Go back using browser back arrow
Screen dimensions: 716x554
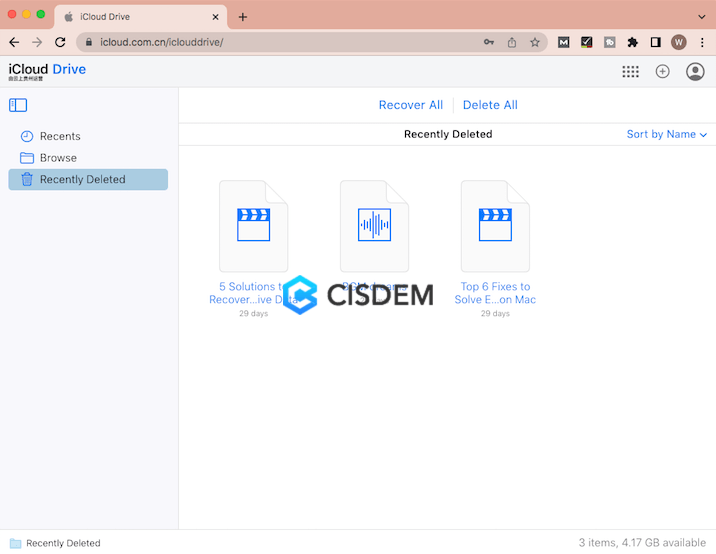tap(14, 42)
